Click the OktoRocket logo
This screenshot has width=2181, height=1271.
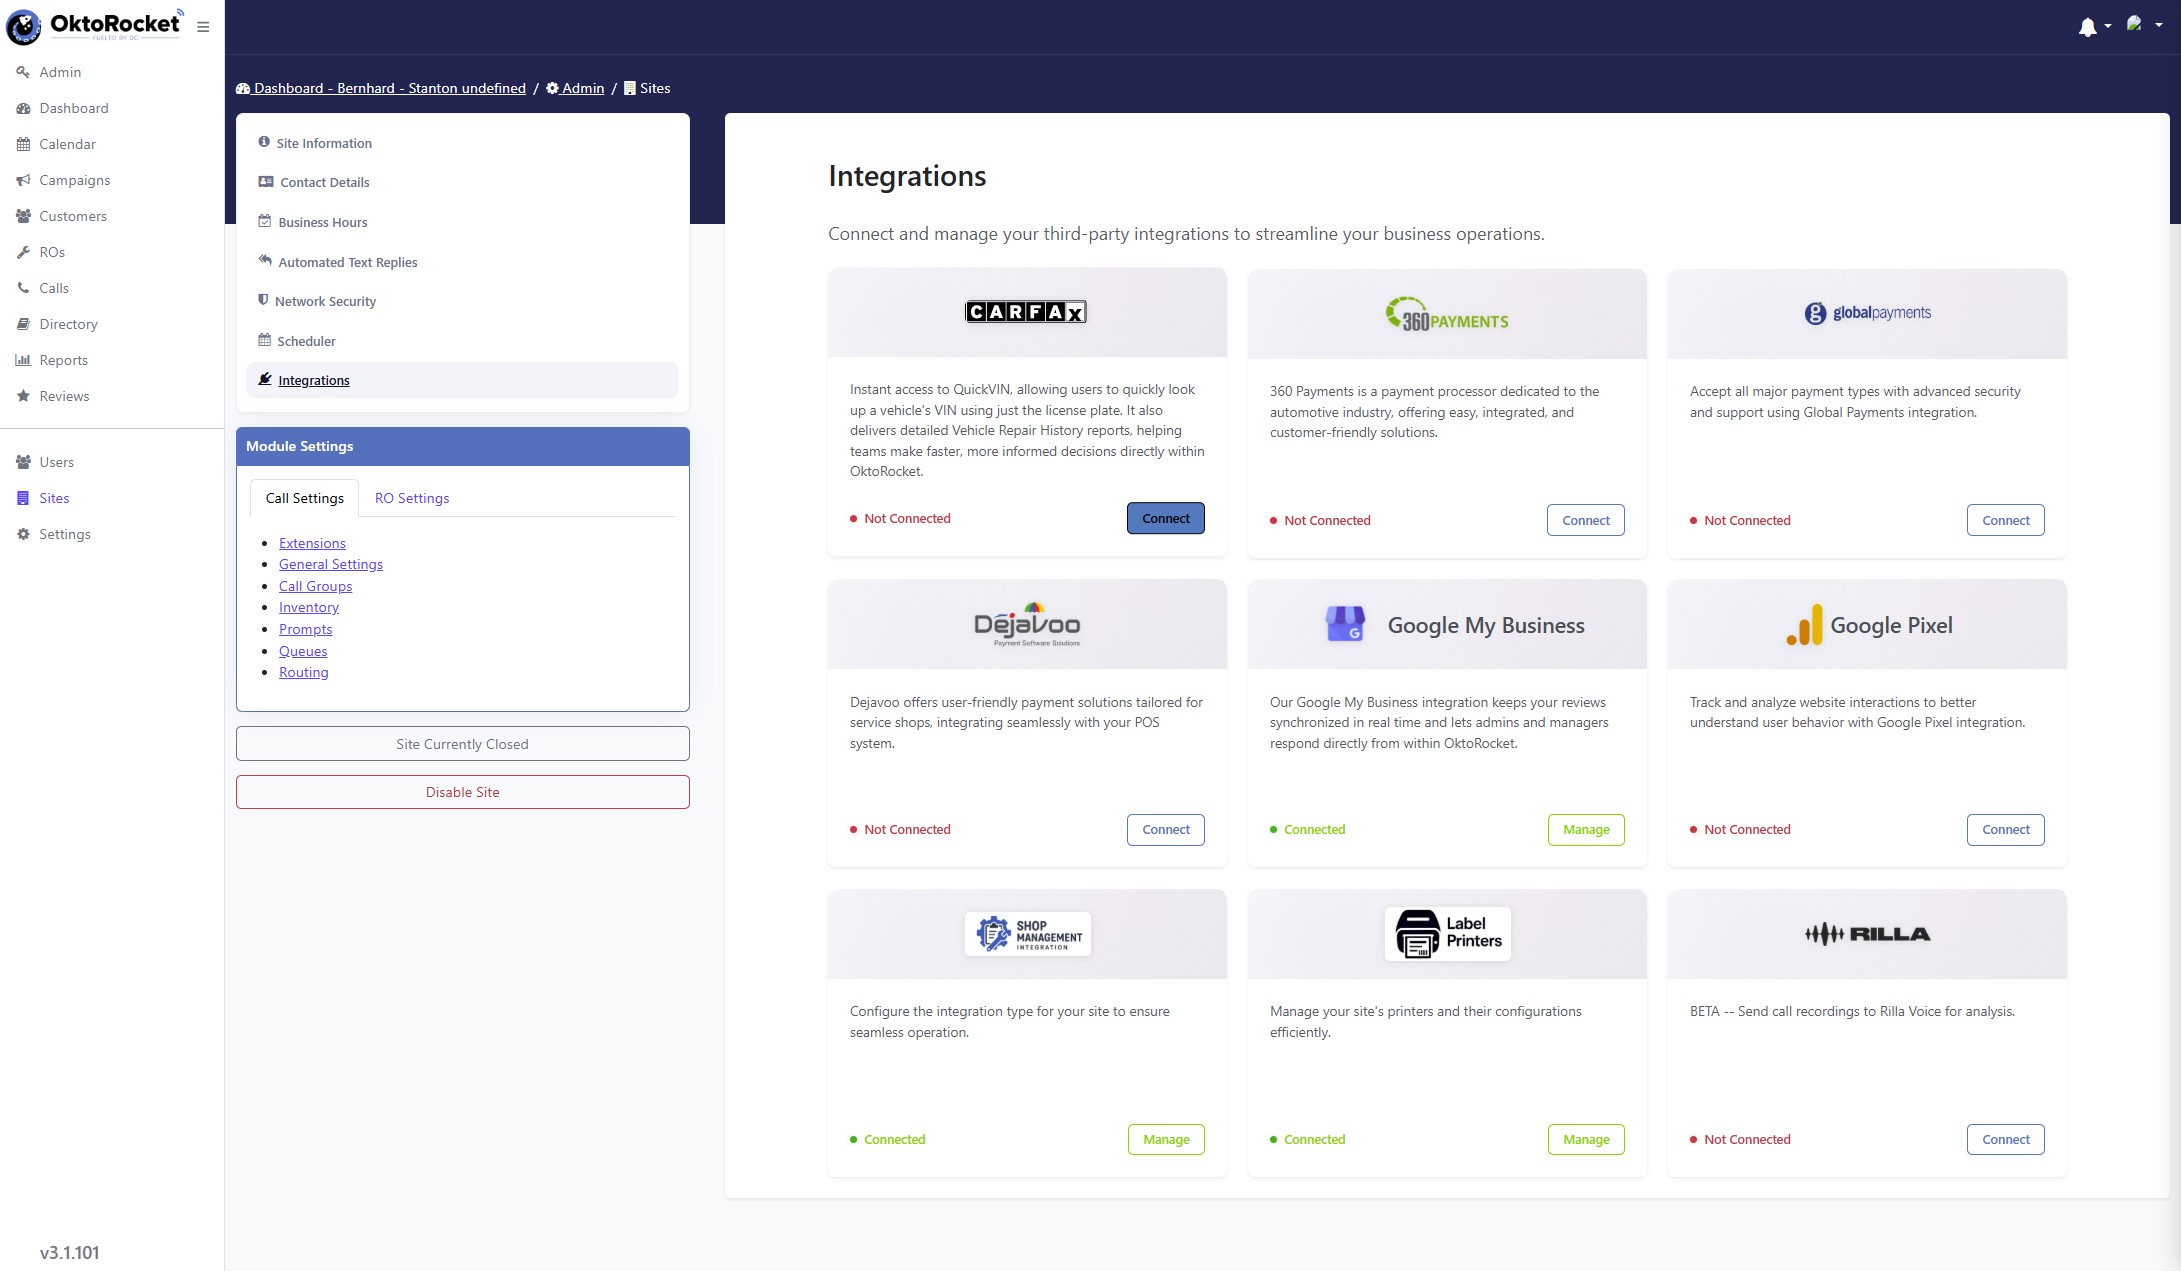point(95,25)
